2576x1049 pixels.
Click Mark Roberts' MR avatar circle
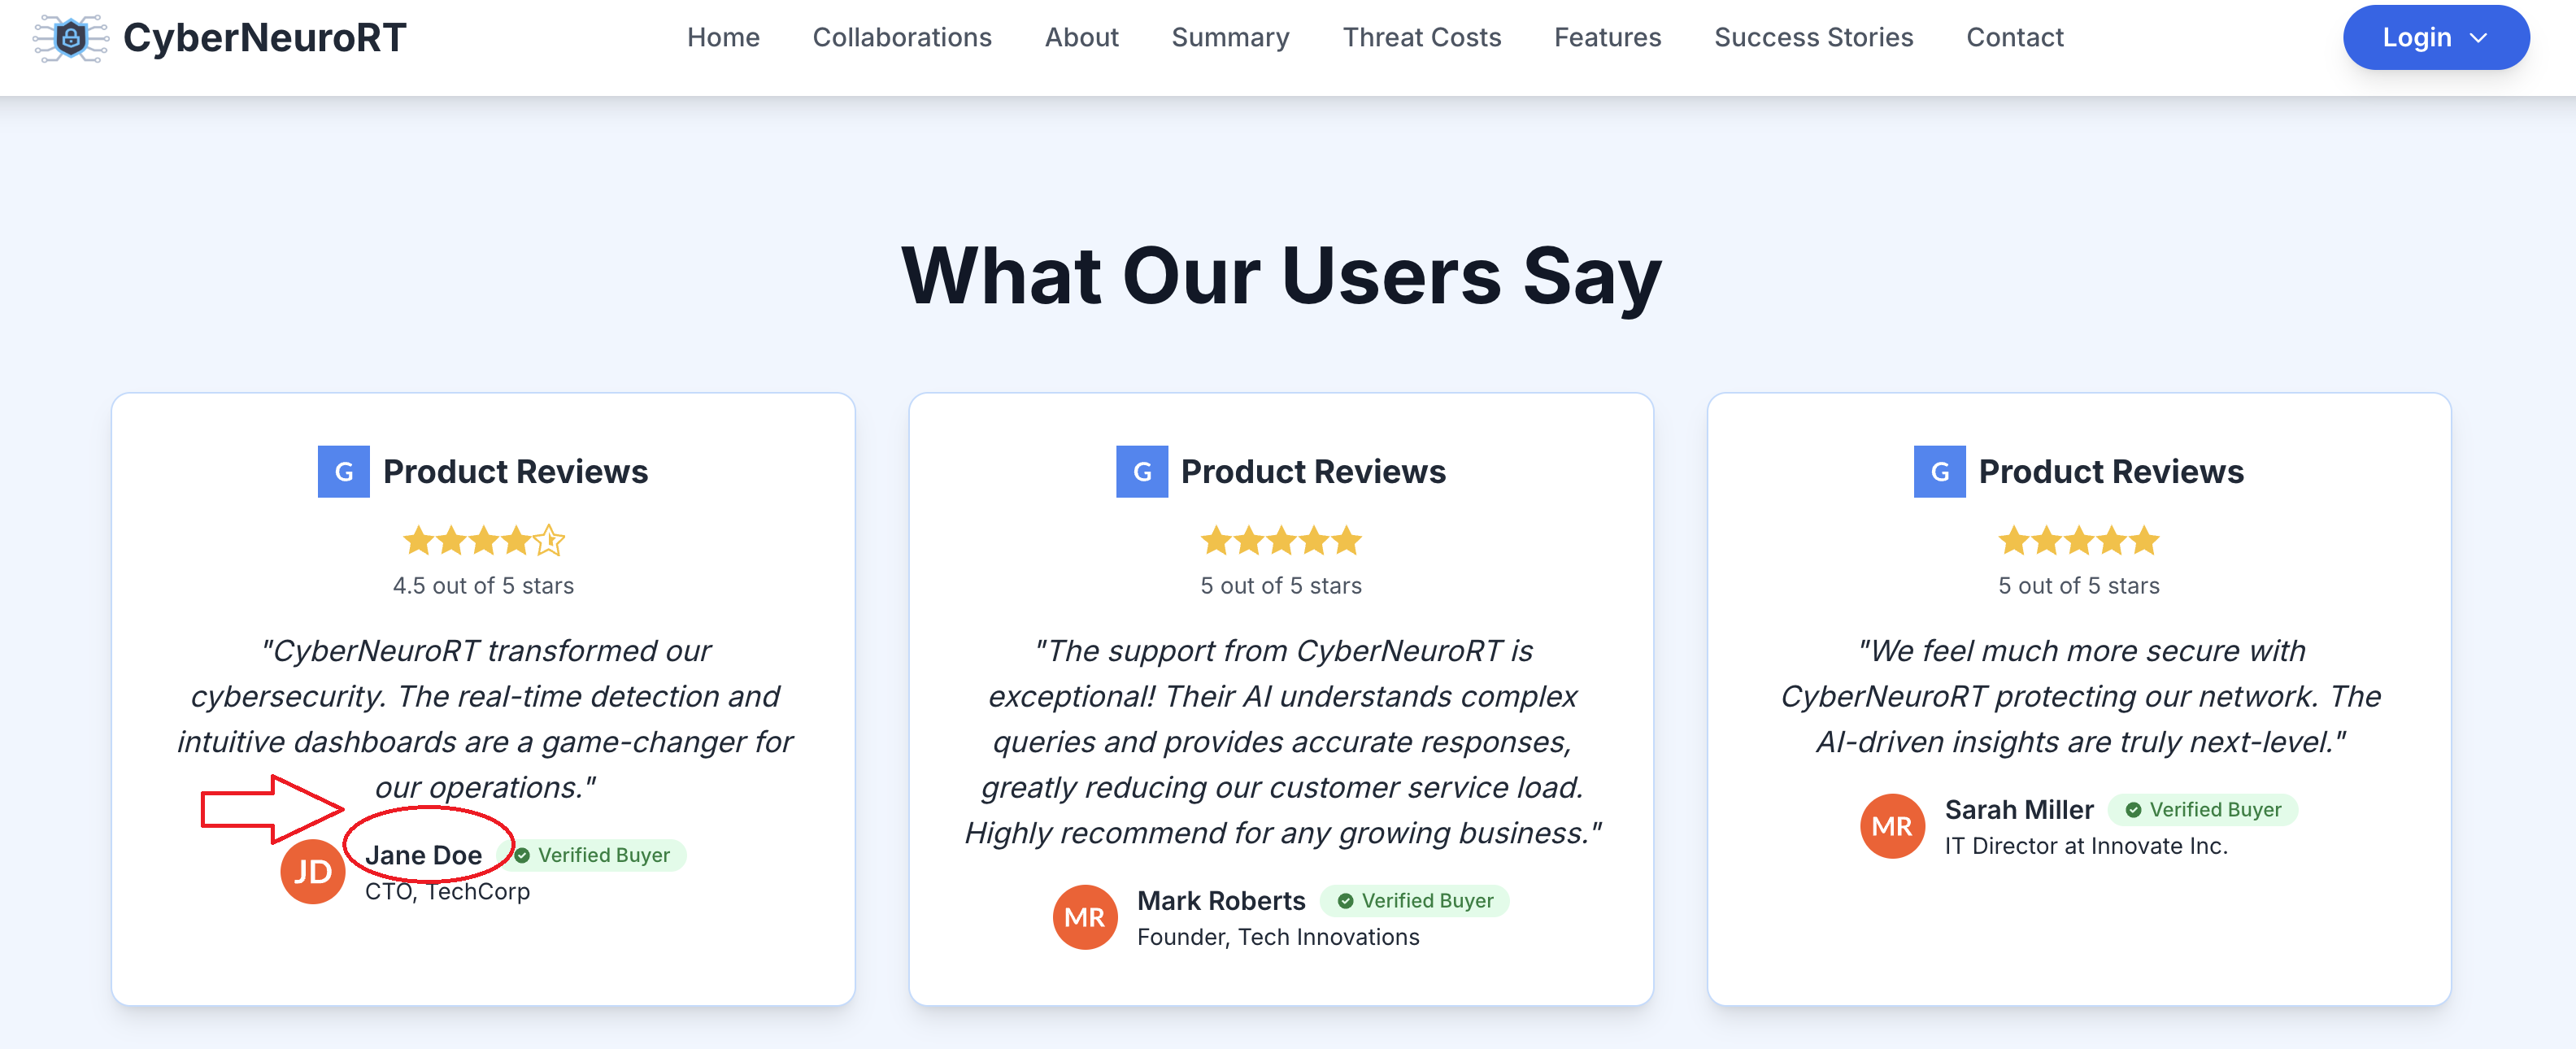tap(1084, 917)
